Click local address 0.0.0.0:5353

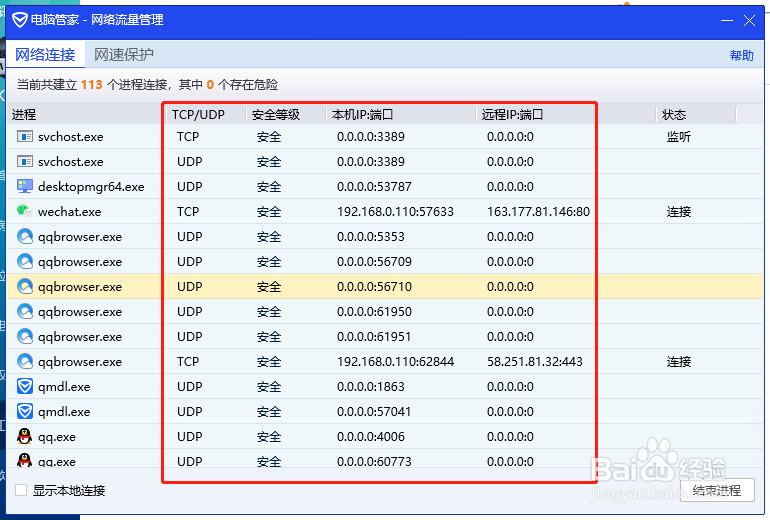tap(371, 237)
